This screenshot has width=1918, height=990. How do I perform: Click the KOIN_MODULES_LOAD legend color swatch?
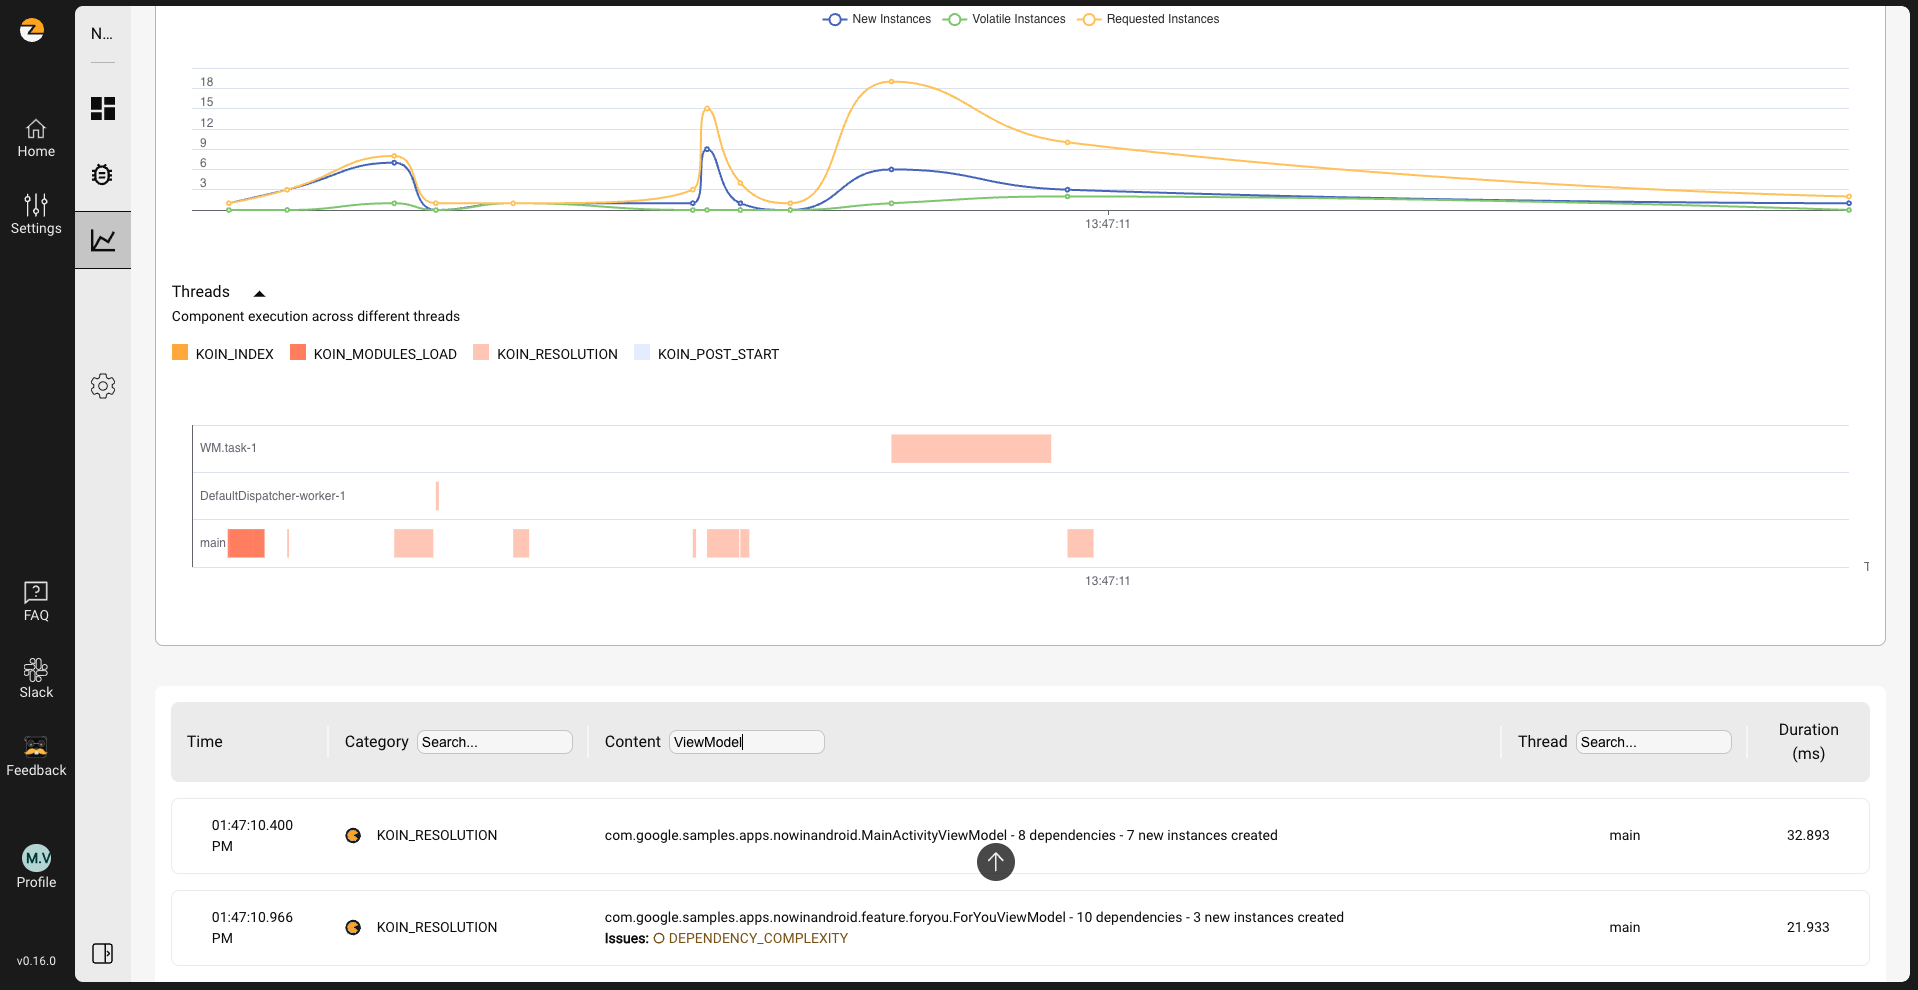pos(298,352)
